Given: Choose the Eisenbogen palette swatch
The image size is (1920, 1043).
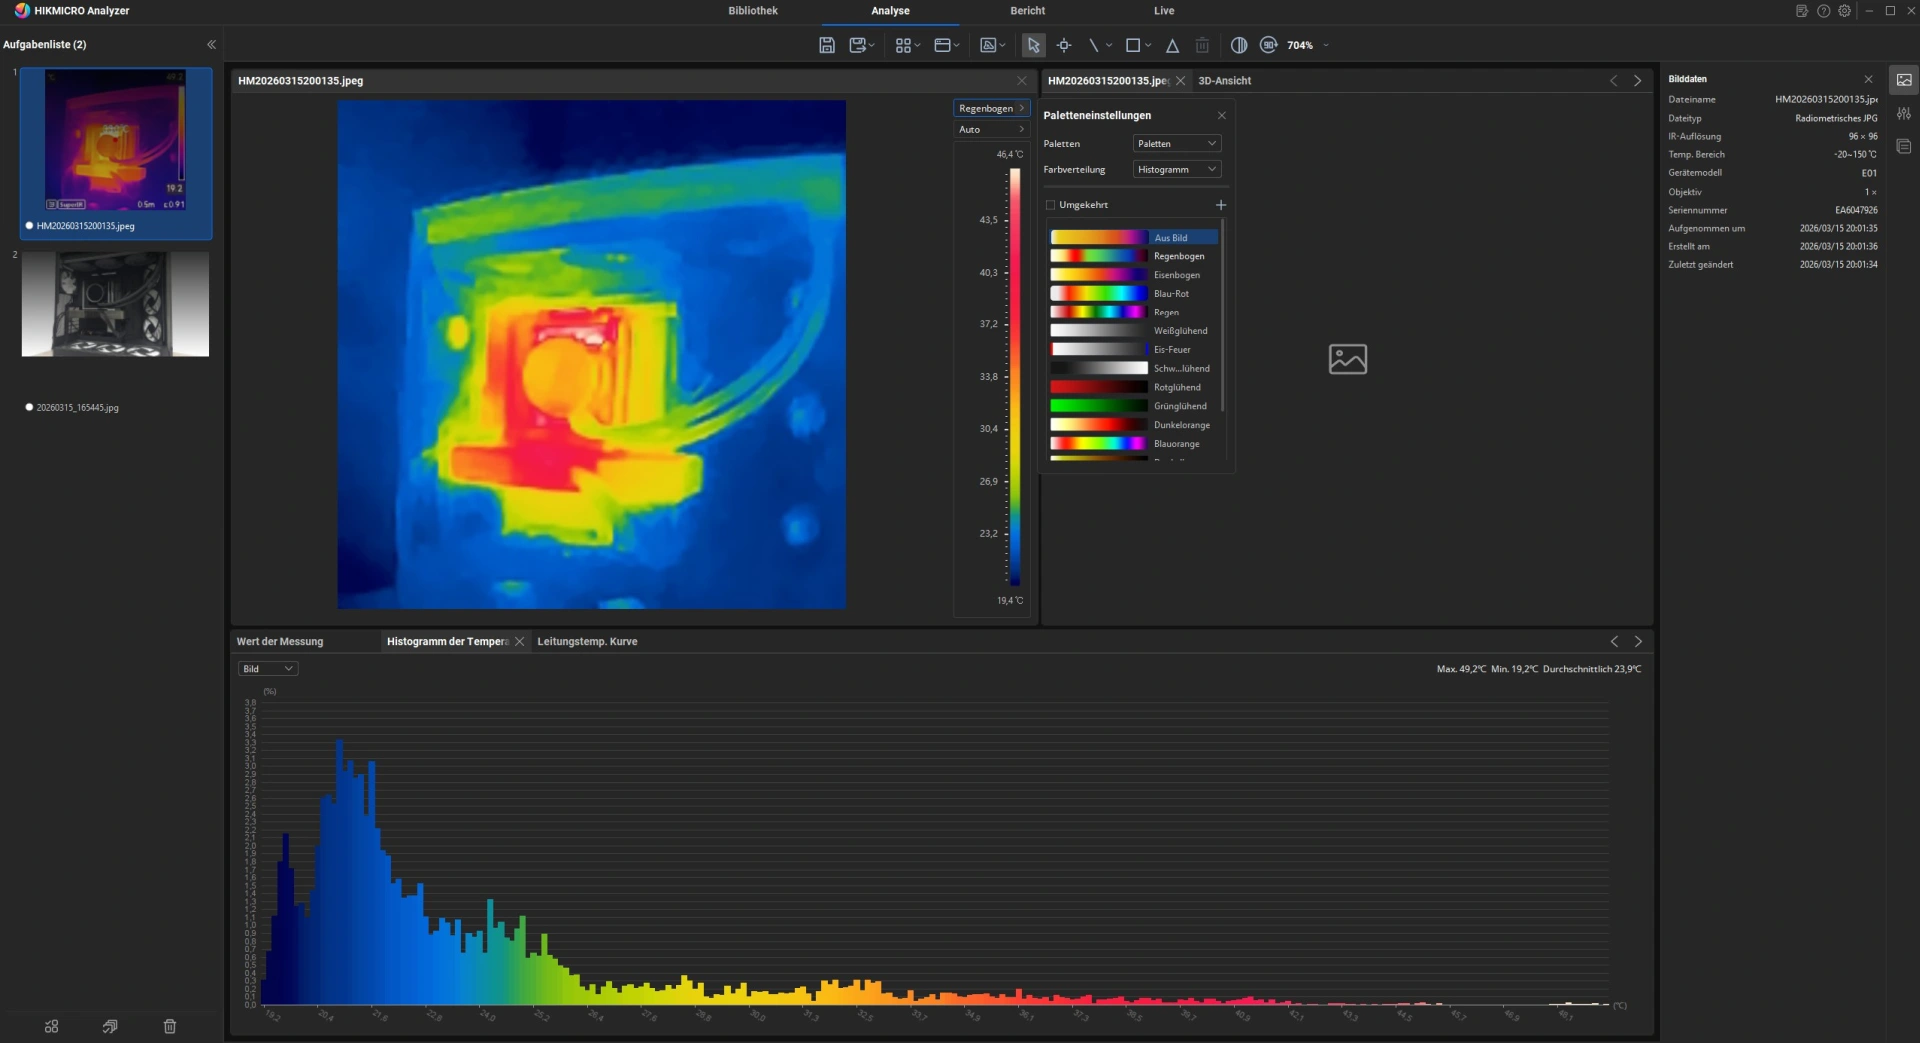Looking at the screenshot, I should pos(1098,275).
